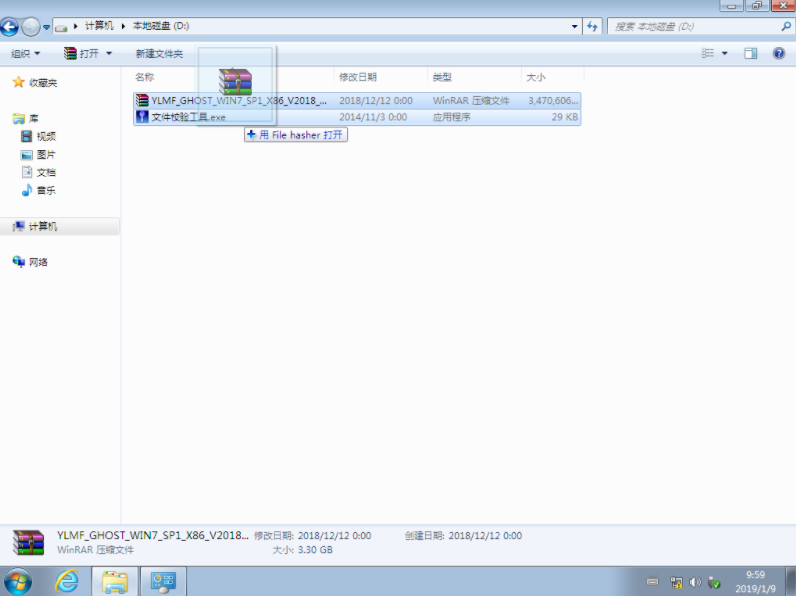Open Help with the question mark icon

point(779,53)
